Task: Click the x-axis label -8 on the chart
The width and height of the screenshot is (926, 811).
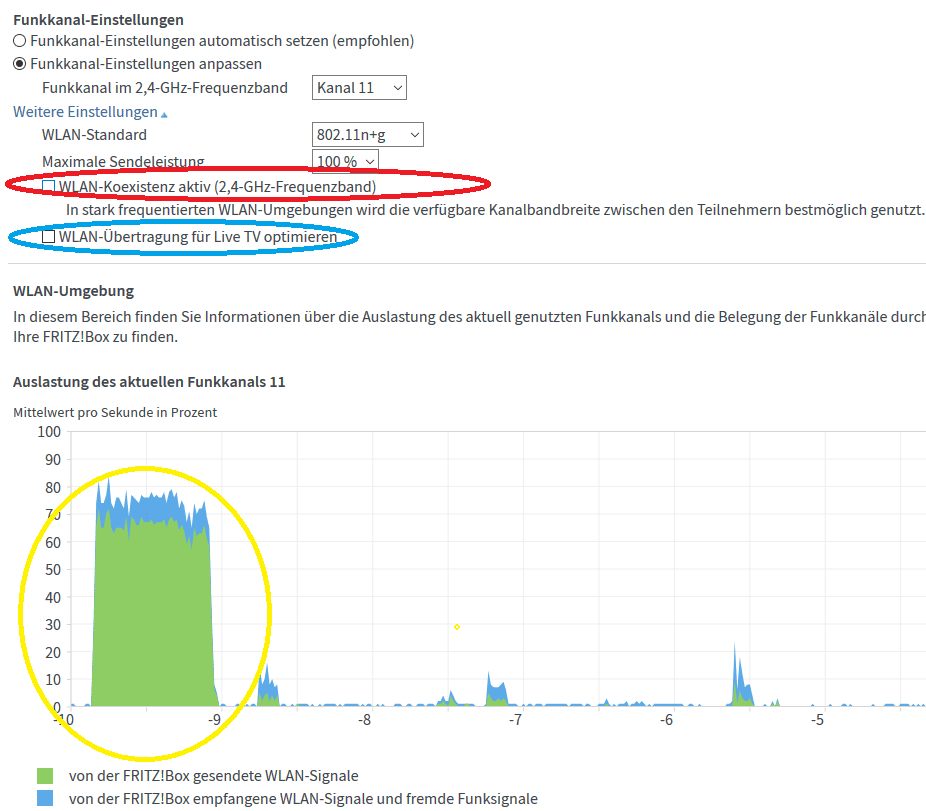Action: pyautogui.click(x=364, y=719)
